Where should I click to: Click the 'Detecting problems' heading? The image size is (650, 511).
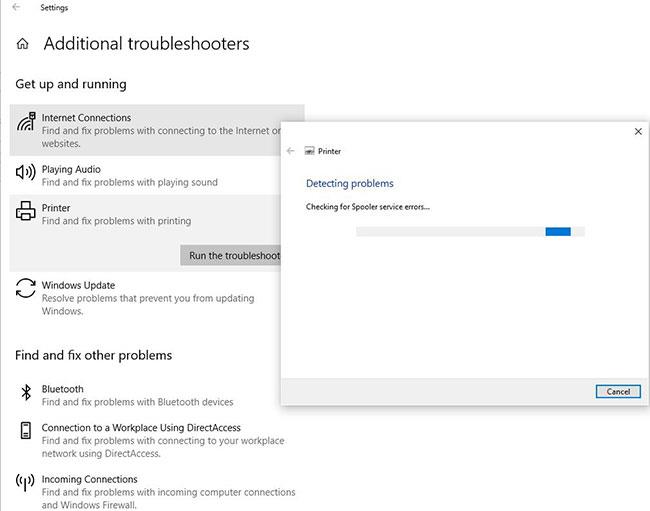pyautogui.click(x=349, y=184)
